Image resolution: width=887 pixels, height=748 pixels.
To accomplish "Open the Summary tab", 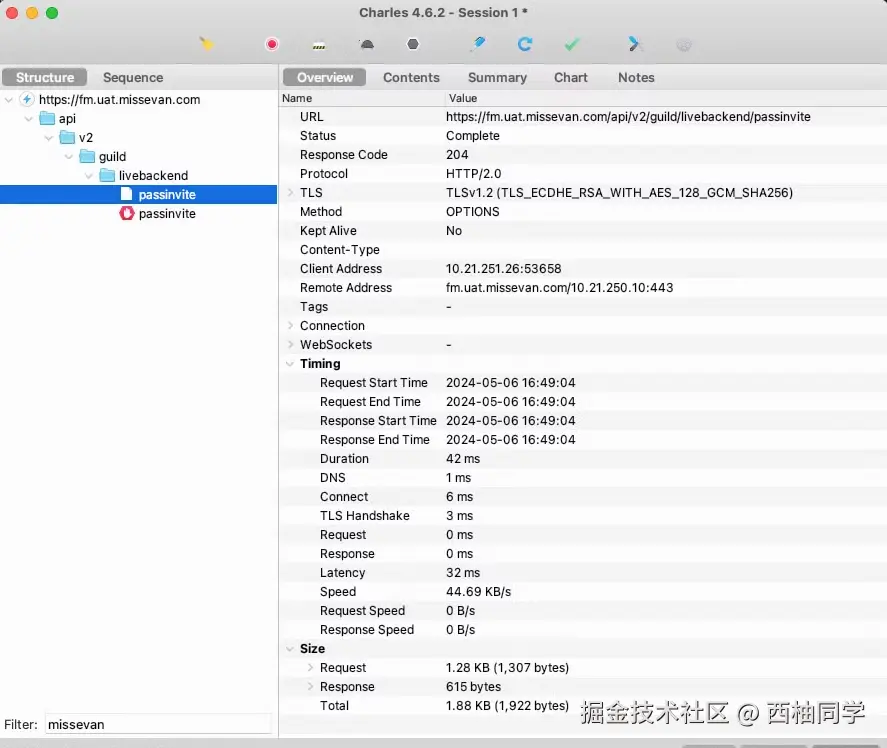I will pyautogui.click(x=497, y=77).
